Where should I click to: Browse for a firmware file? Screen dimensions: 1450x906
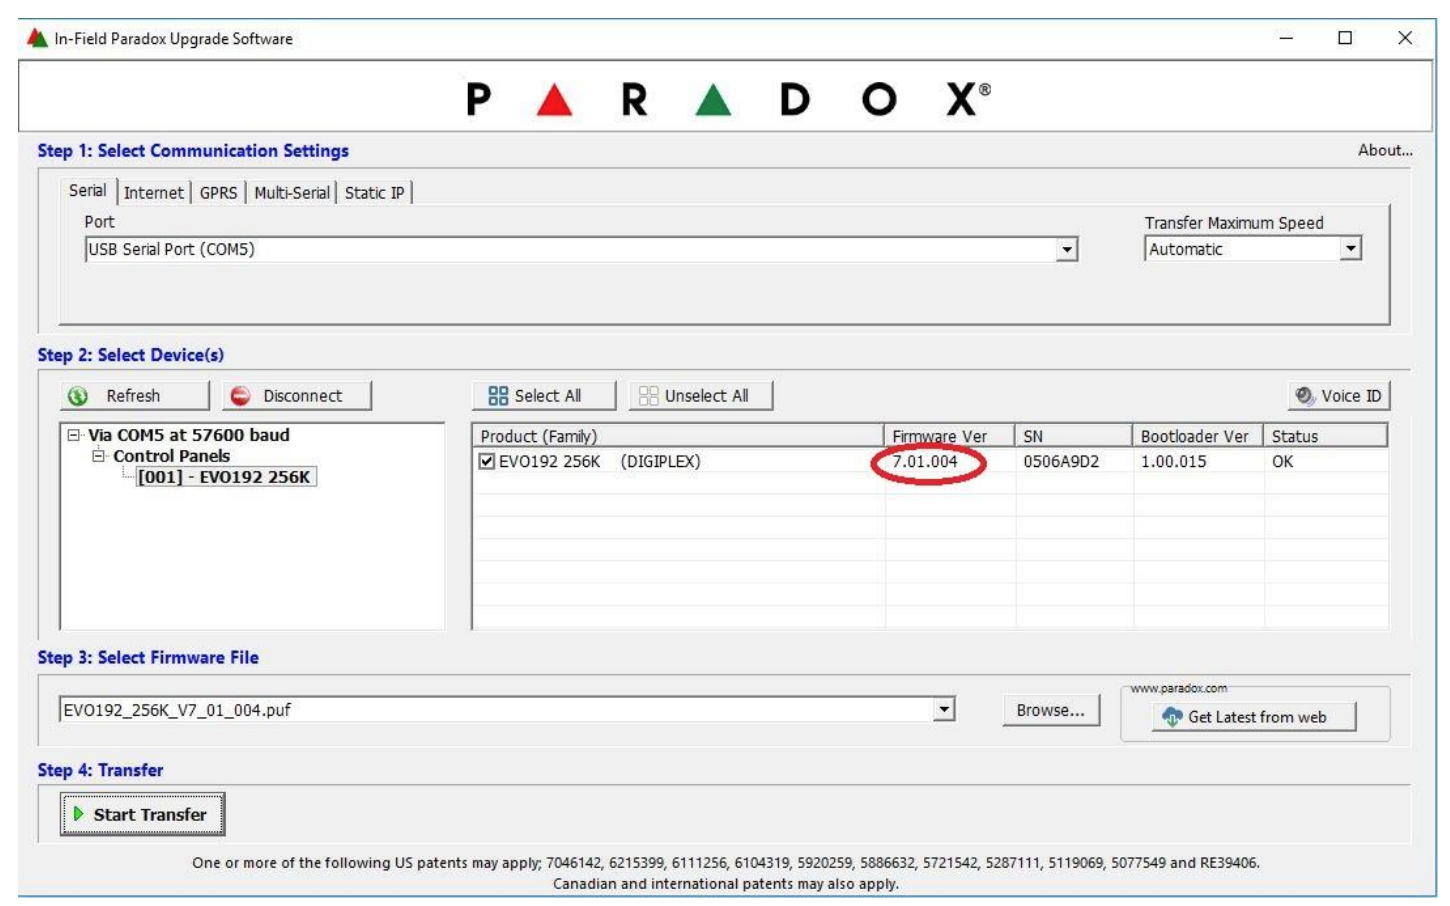pos(1050,710)
